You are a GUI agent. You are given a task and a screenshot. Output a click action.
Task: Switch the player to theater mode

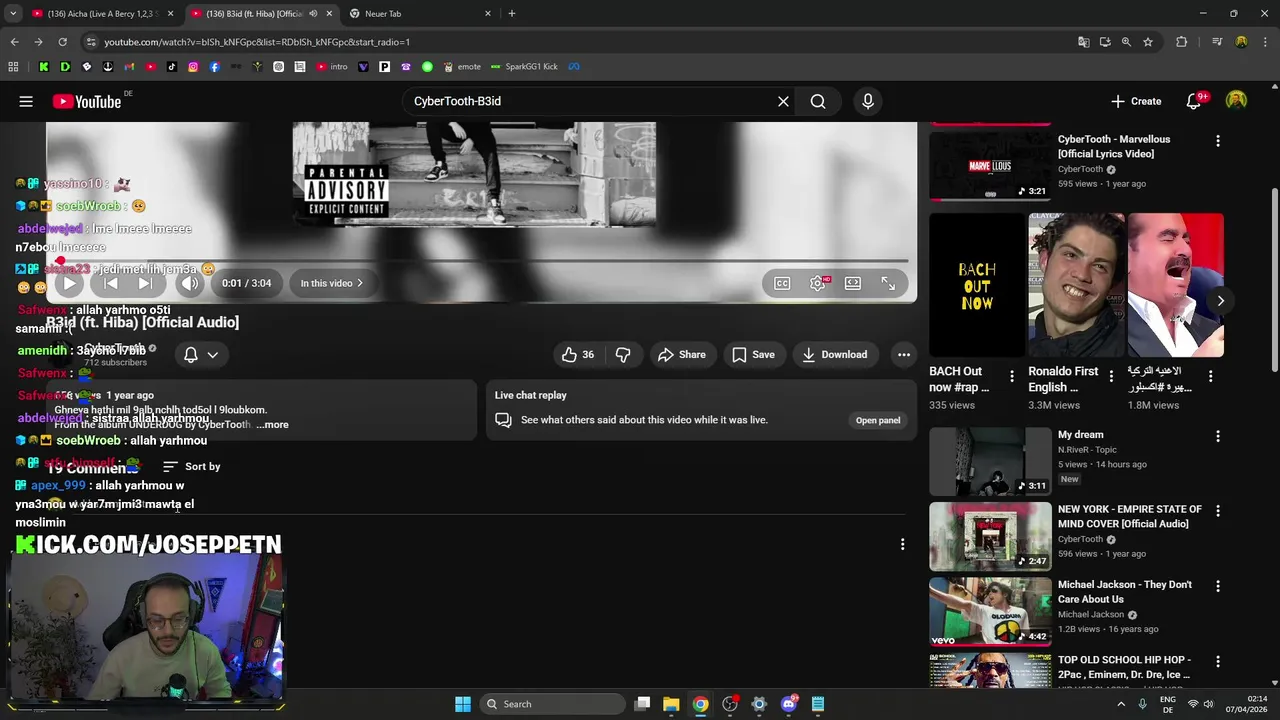[x=853, y=283]
